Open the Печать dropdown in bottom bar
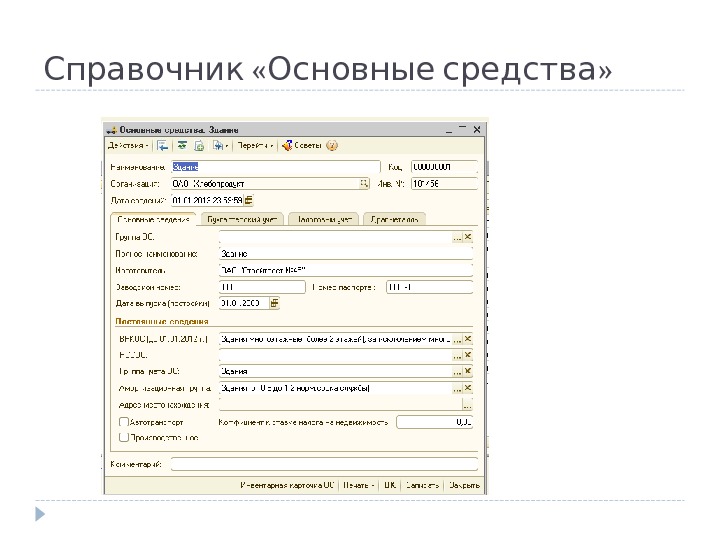720x540 pixels. tap(359, 485)
